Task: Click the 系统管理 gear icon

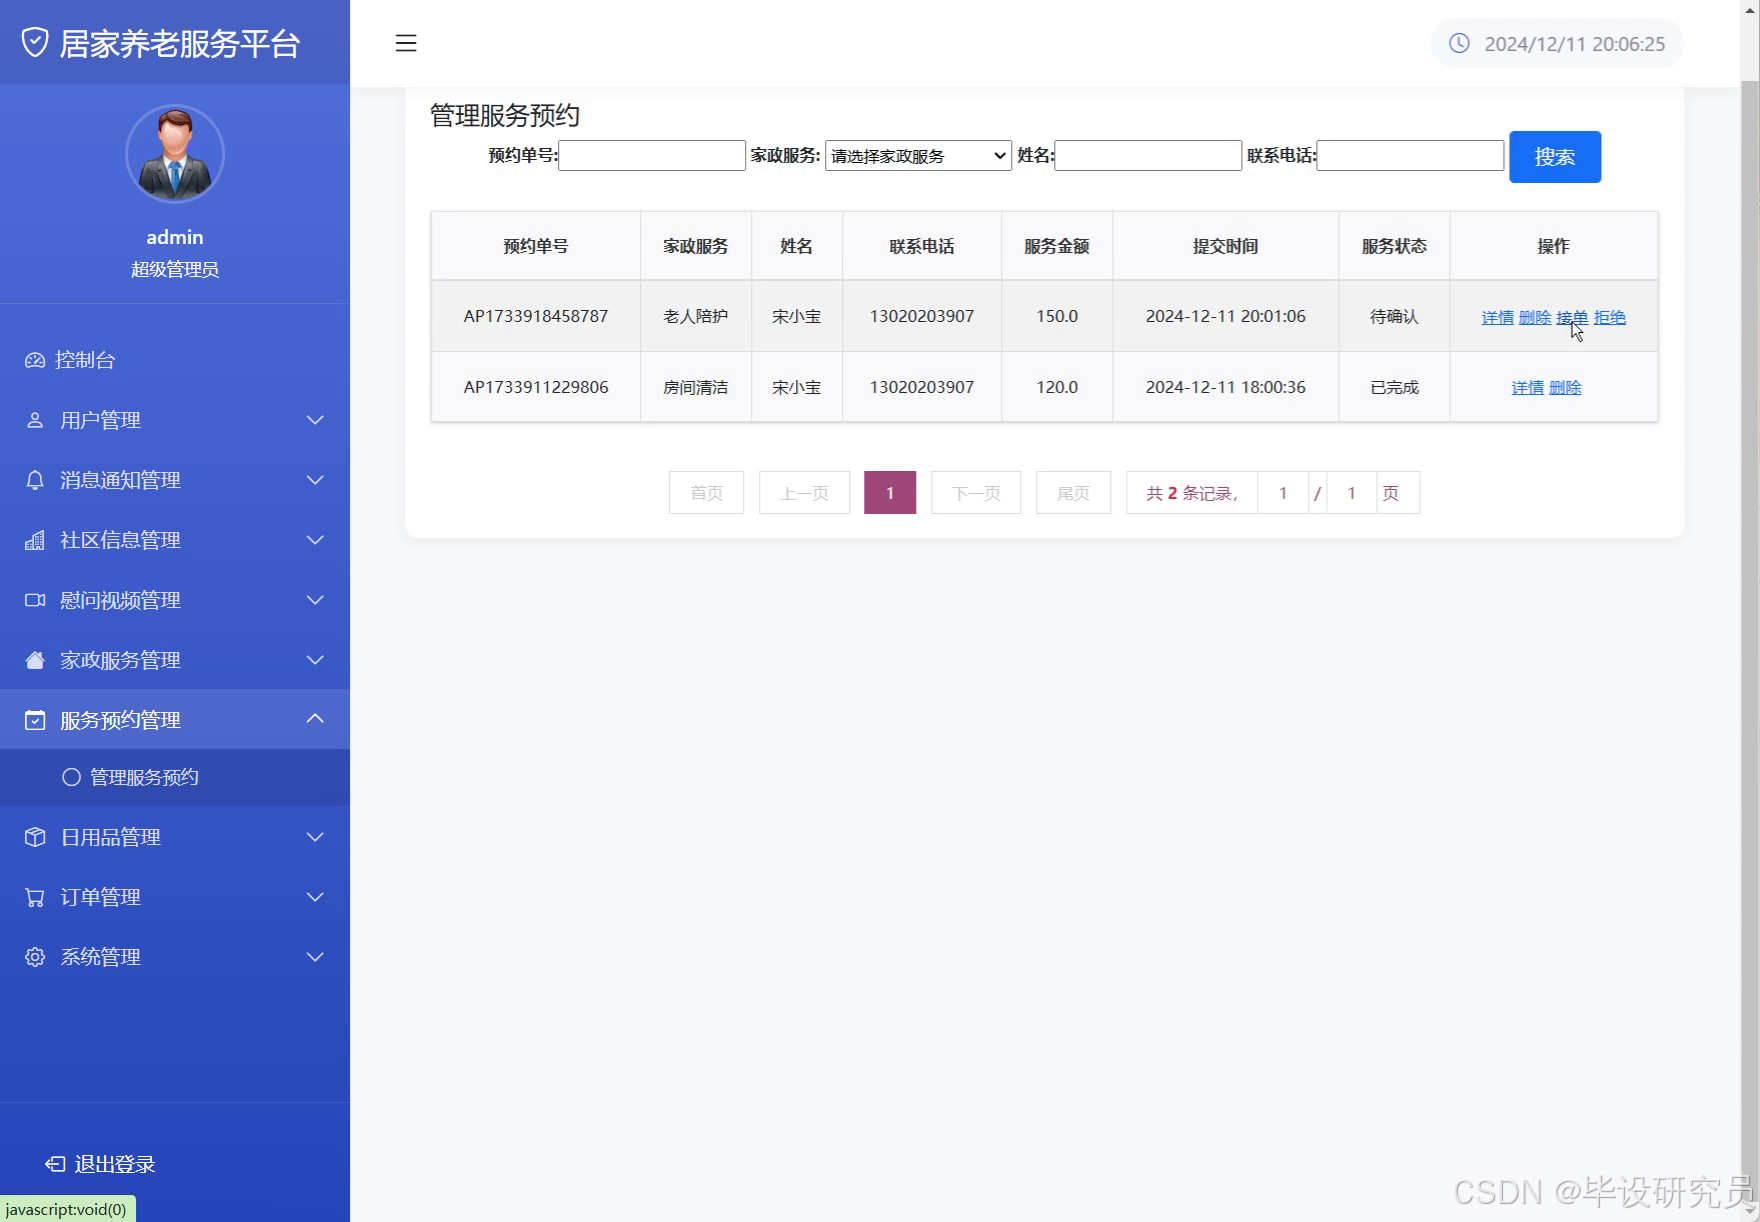Action: pyautogui.click(x=35, y=957)
